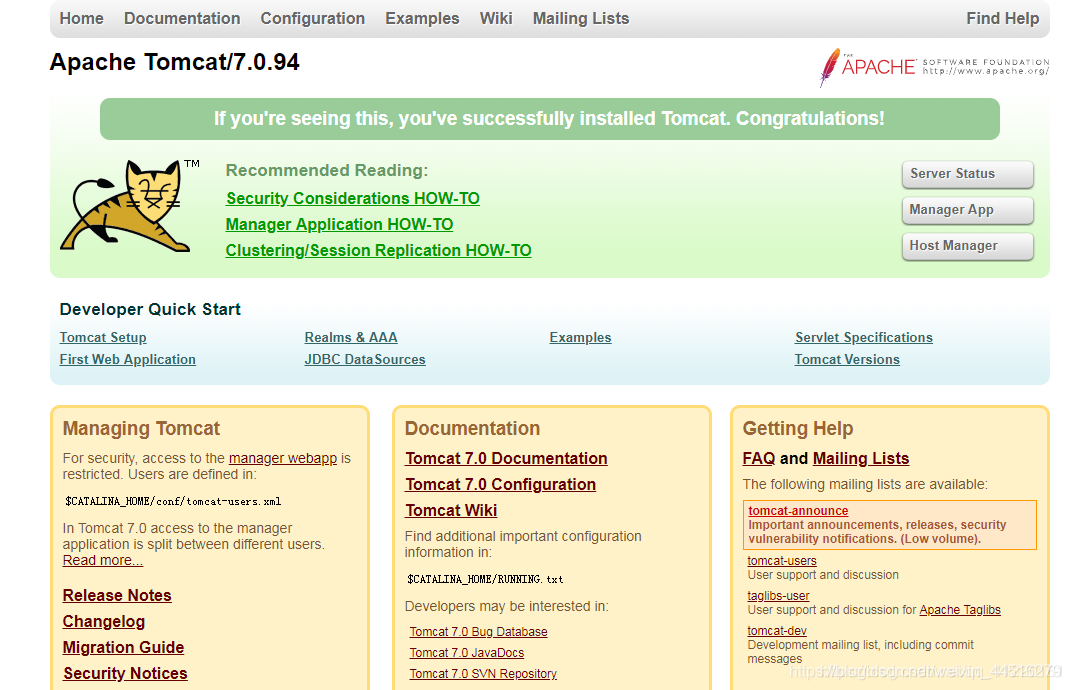Click the green Congratulations banner
Image resolution: width=1071 pixels, height=690 pixels.
tap(549, 119)
